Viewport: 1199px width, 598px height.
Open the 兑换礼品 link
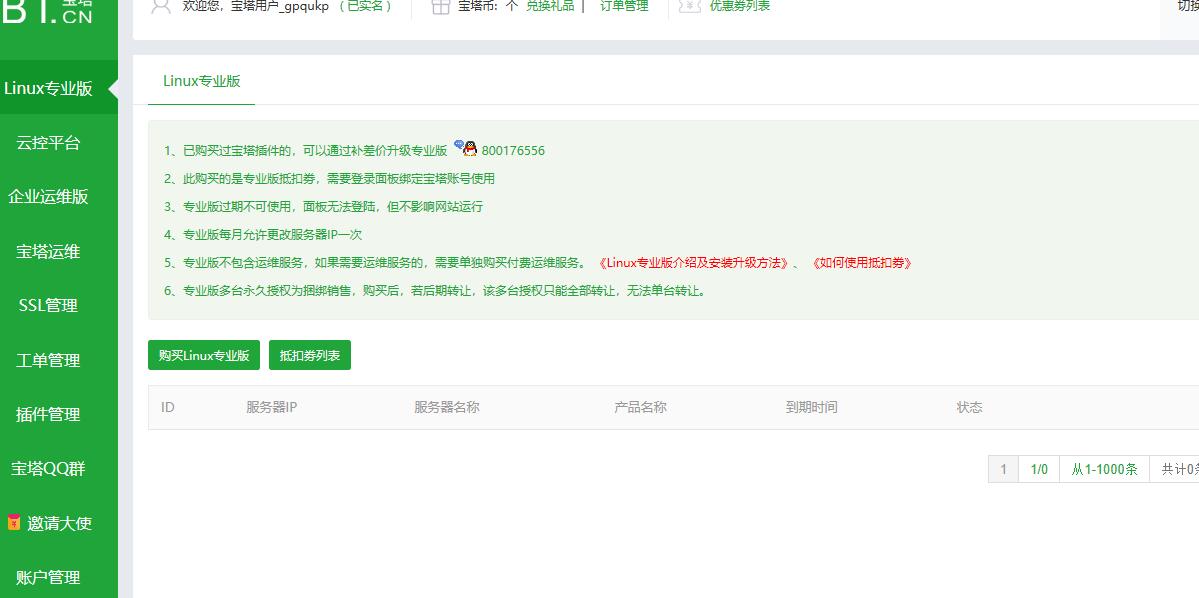click(550, 6)
